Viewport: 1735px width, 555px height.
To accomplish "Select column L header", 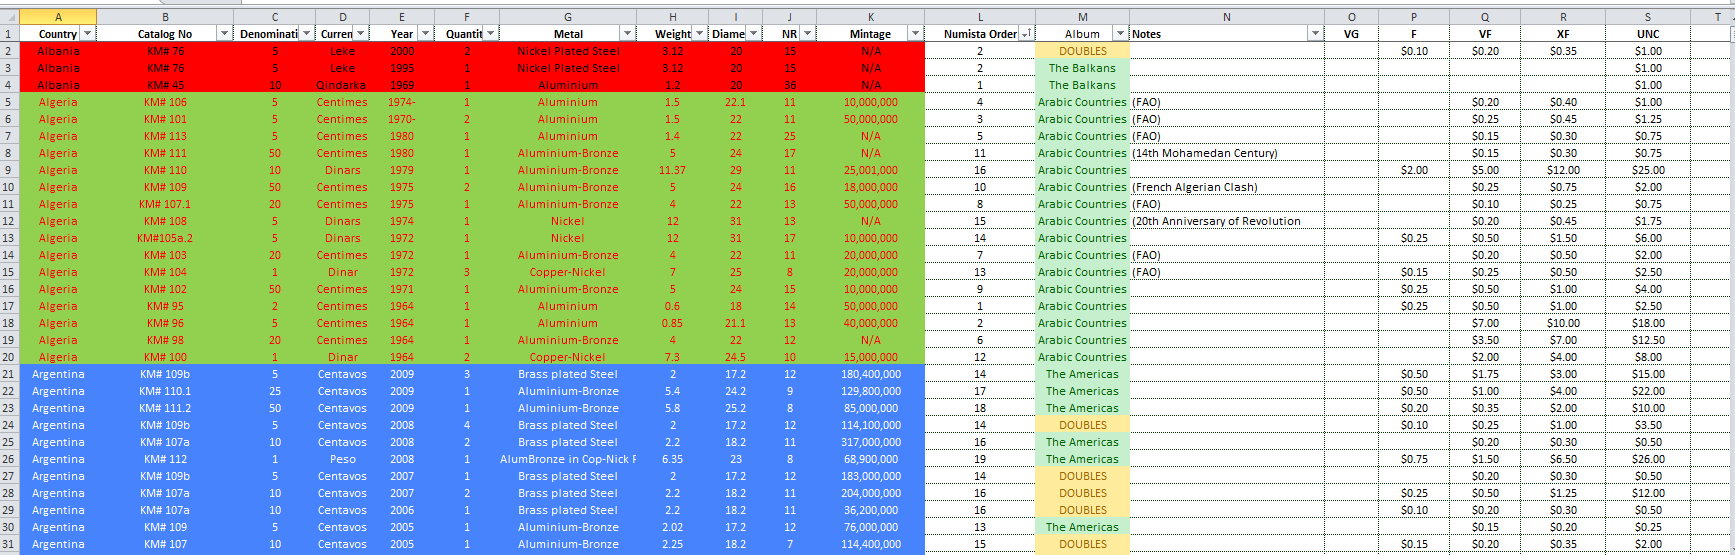I will 980,17.
